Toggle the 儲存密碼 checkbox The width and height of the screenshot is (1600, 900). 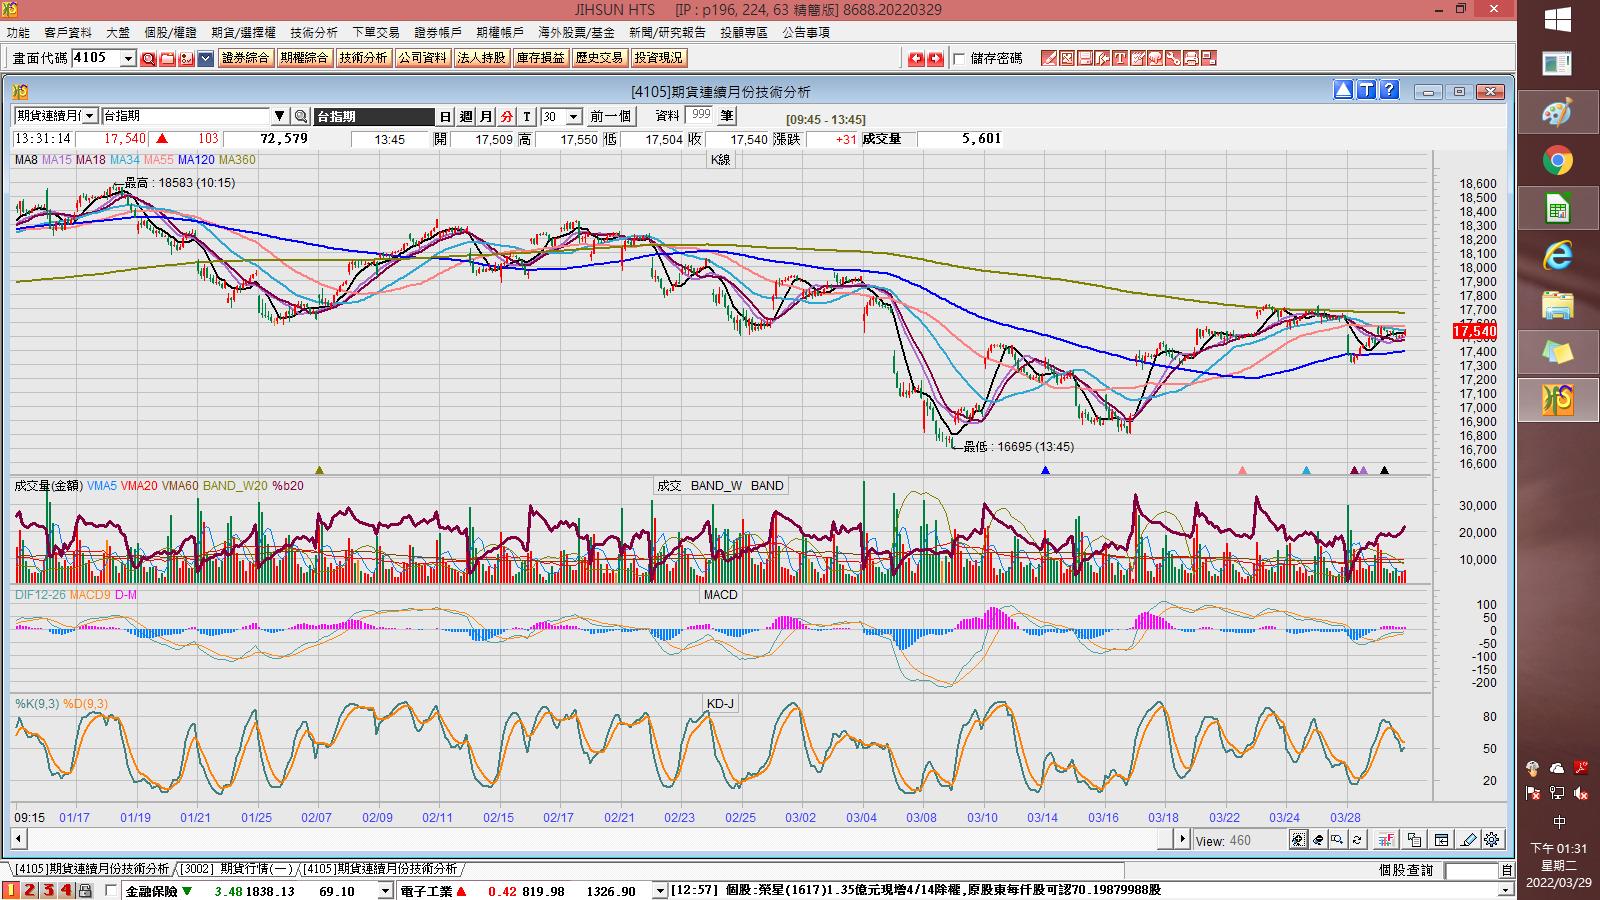(x=959, y=59)
